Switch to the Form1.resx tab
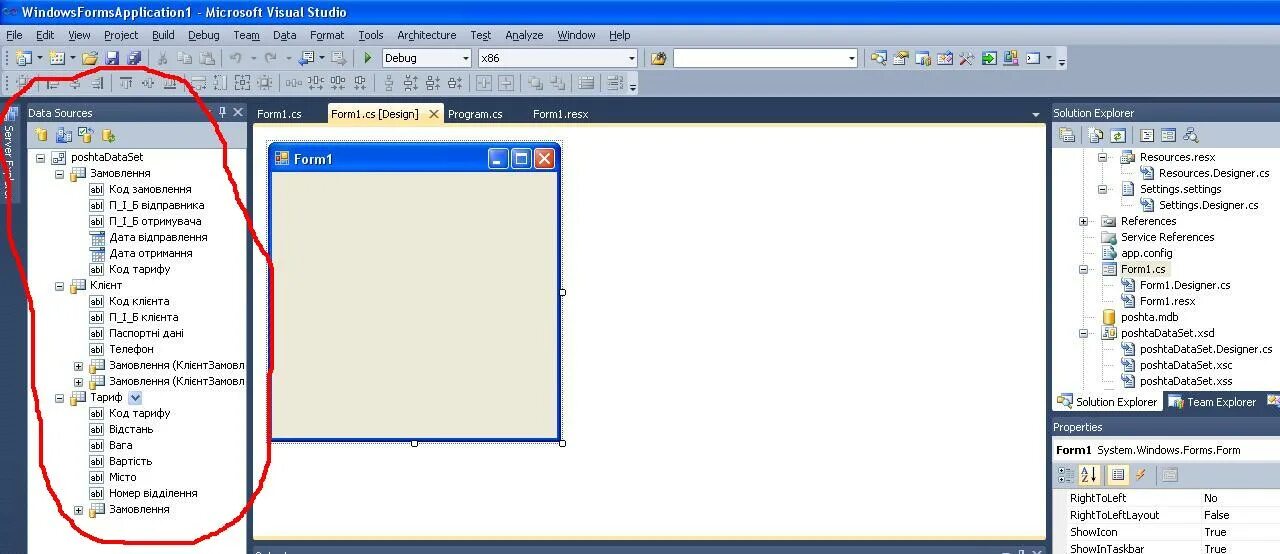This screenshot has width=1280, height=554. [560, 114]
